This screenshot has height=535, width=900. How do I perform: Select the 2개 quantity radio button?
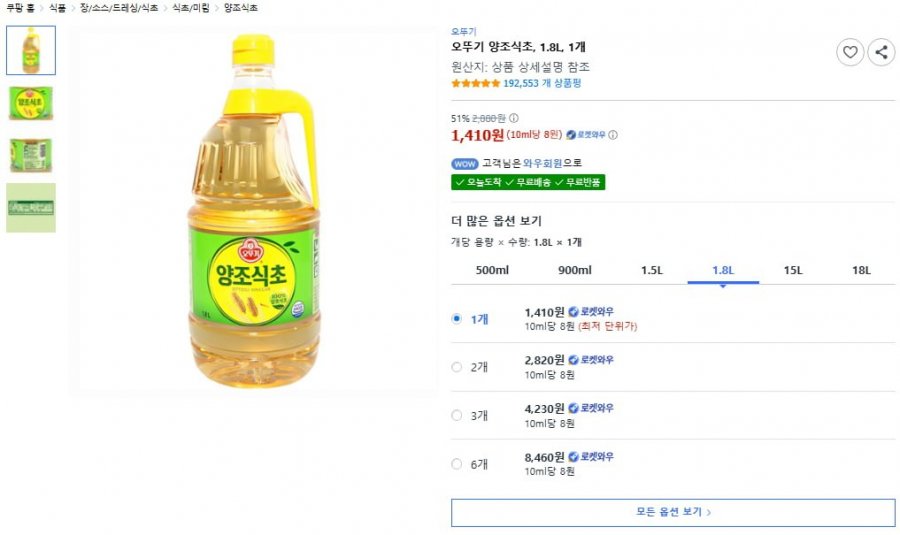[456, 367]
